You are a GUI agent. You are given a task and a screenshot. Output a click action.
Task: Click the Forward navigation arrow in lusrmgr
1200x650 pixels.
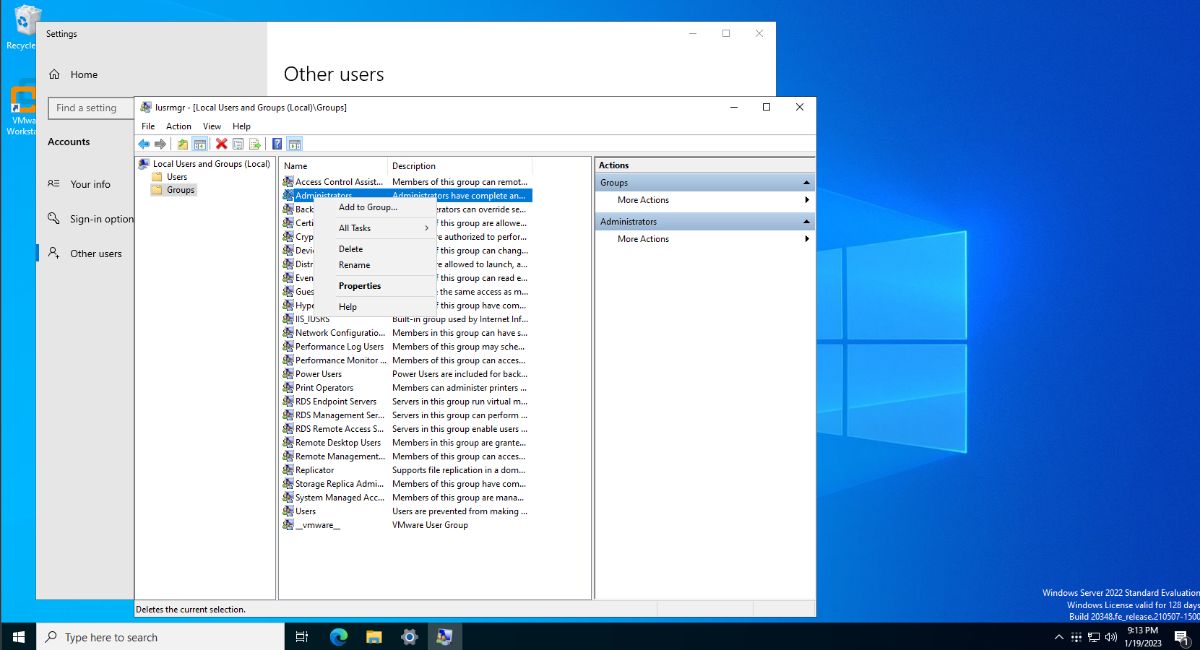pyautogui.click(x=161, y=145)
